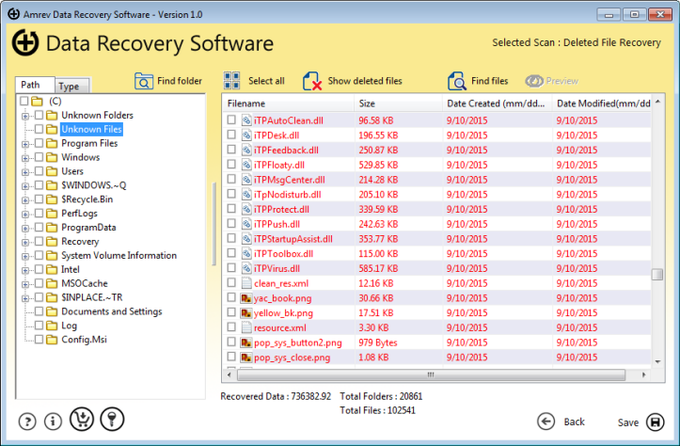Click the pop_sys_close.png image icon
This screenshot has width=680, height=446.
pos(246,357)
